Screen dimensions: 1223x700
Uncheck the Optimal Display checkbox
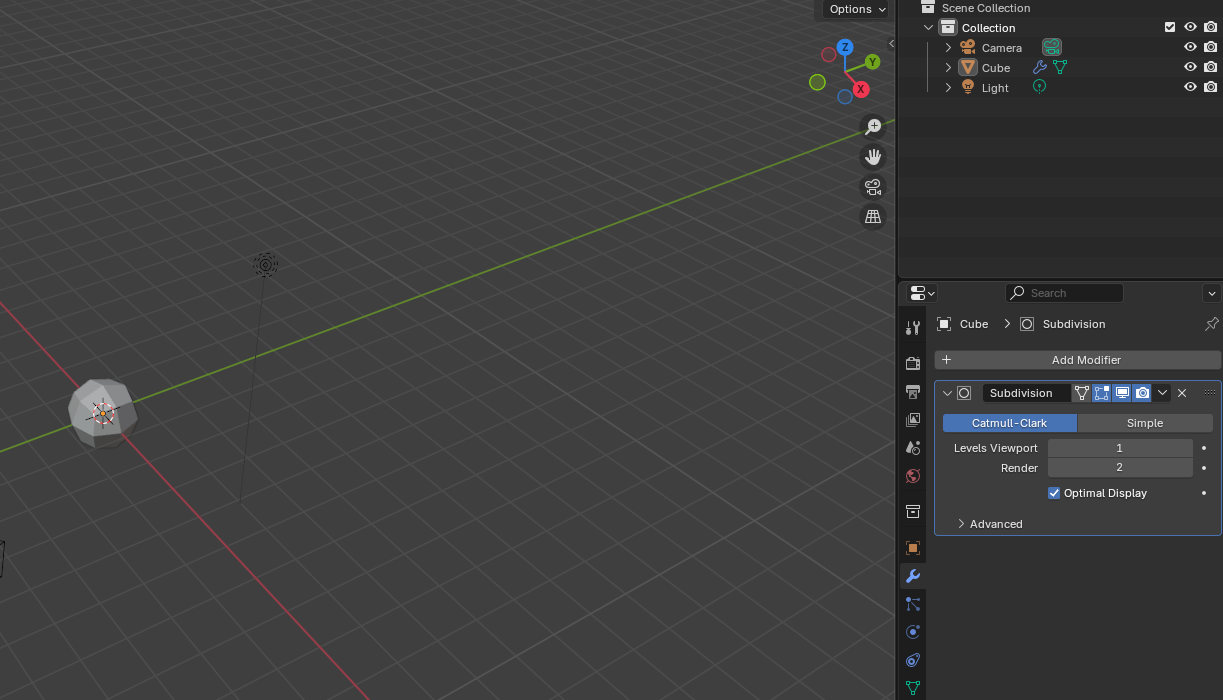(x=1054, y=493)
